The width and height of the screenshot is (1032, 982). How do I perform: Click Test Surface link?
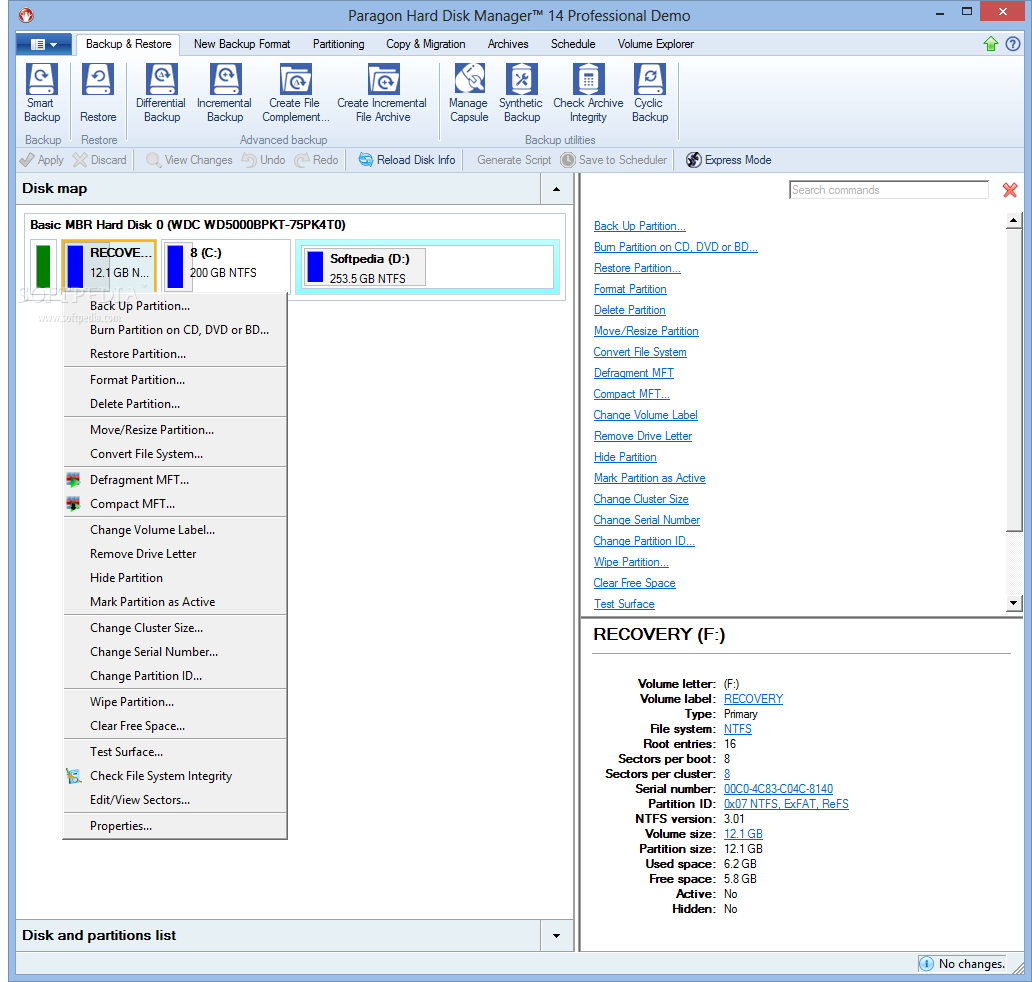tap(624, 604)
